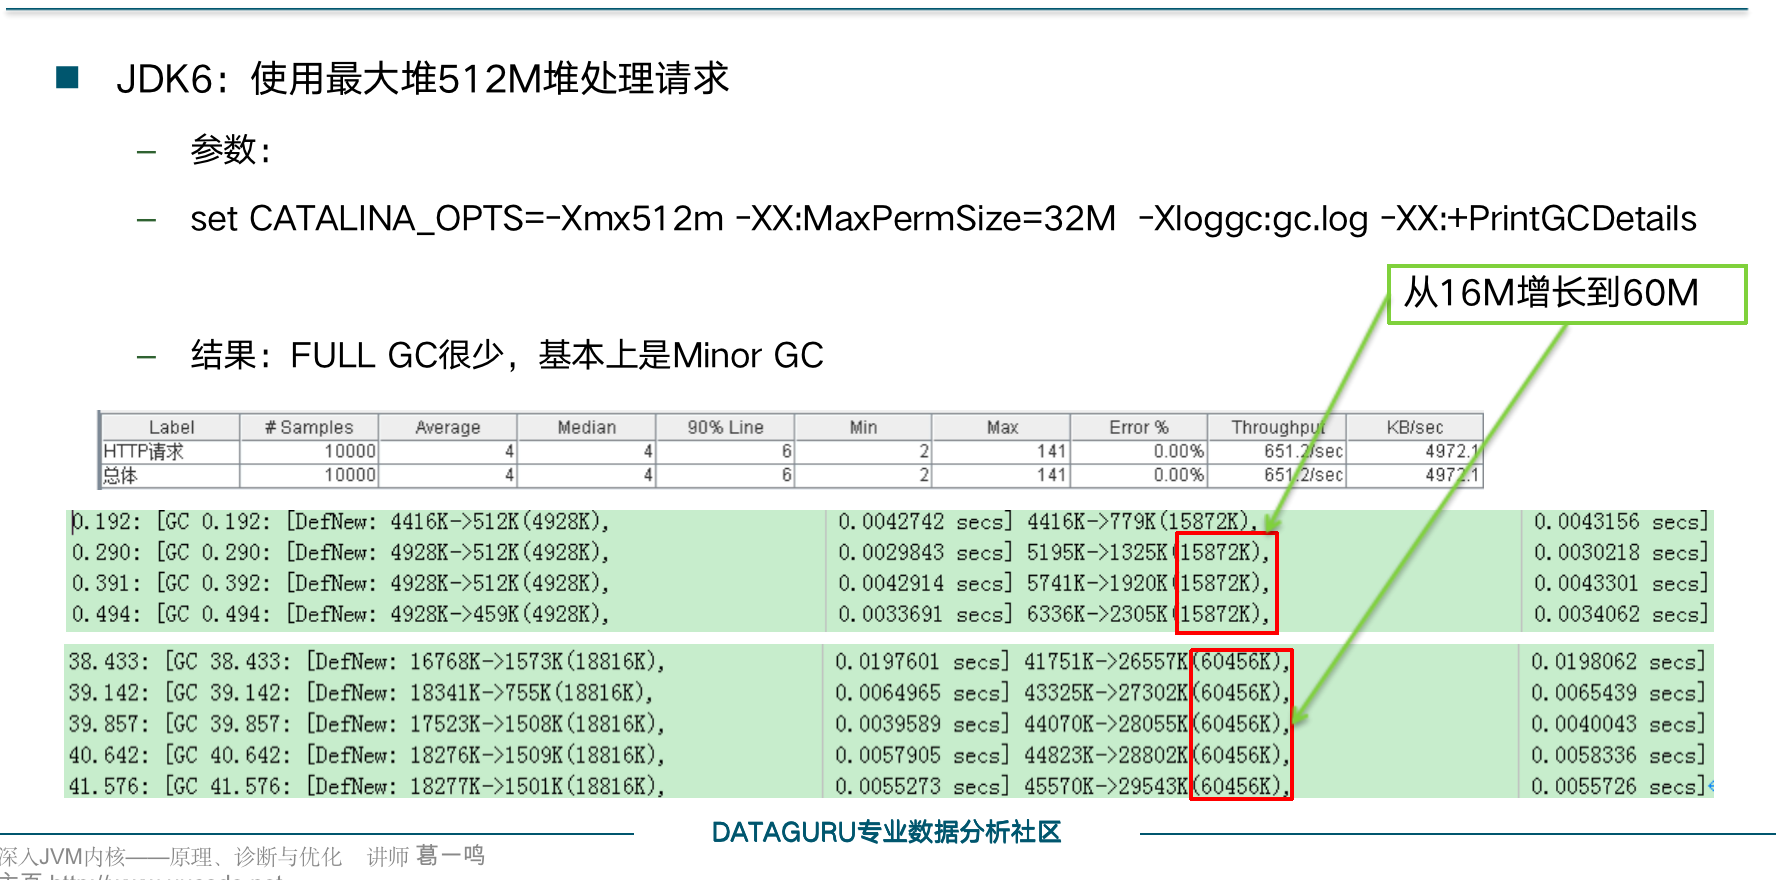Click the CATALINA_OPTS parameter line

[943, 218]
